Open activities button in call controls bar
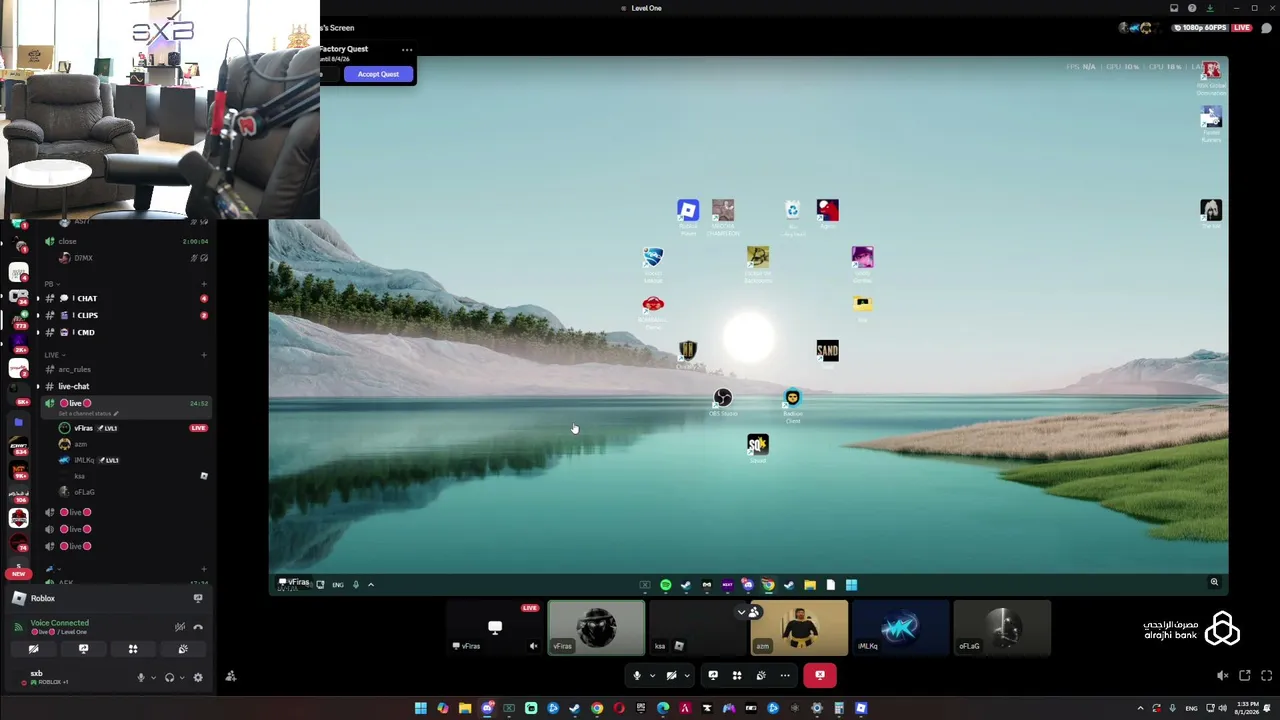 [737, 675]
